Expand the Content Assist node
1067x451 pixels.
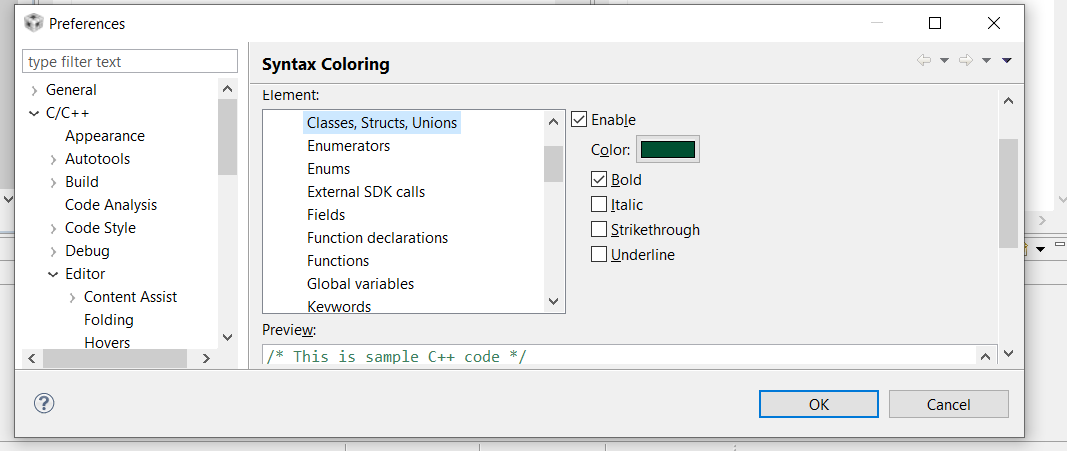pos(72,297)
